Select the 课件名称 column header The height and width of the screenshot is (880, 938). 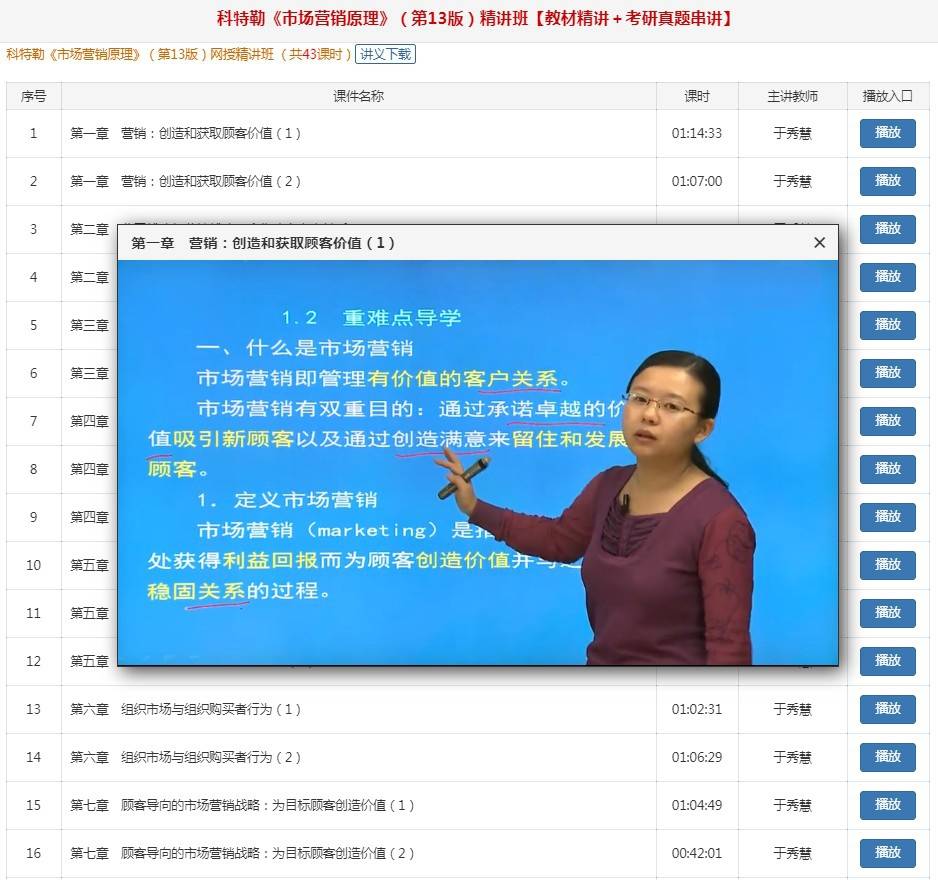[358, 96]
